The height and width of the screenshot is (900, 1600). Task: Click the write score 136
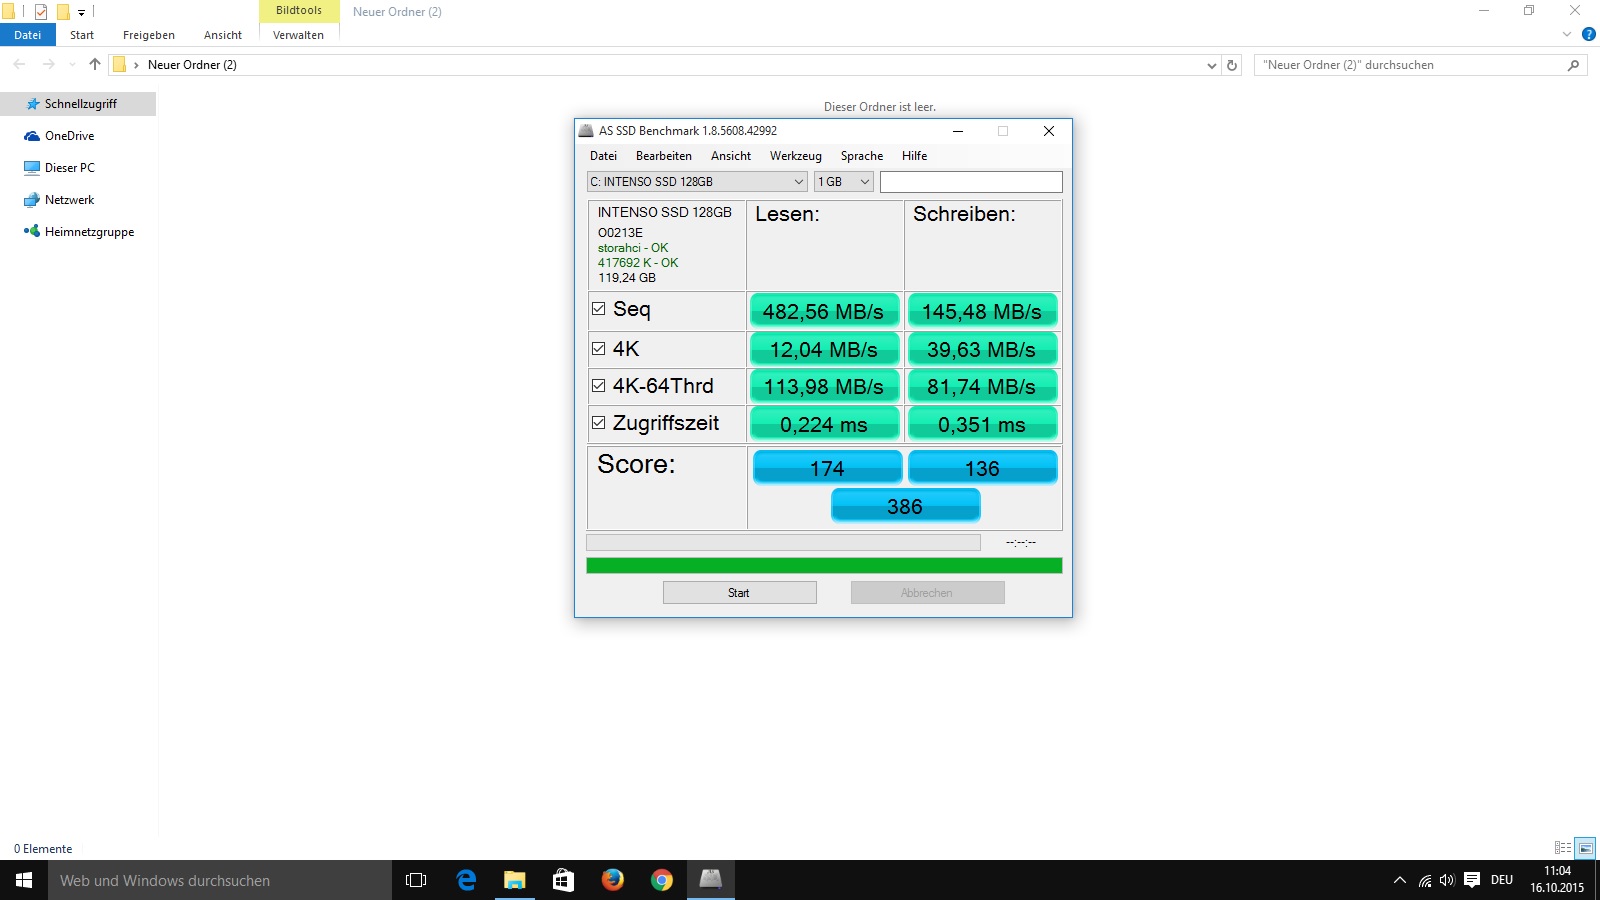(982, 468)
